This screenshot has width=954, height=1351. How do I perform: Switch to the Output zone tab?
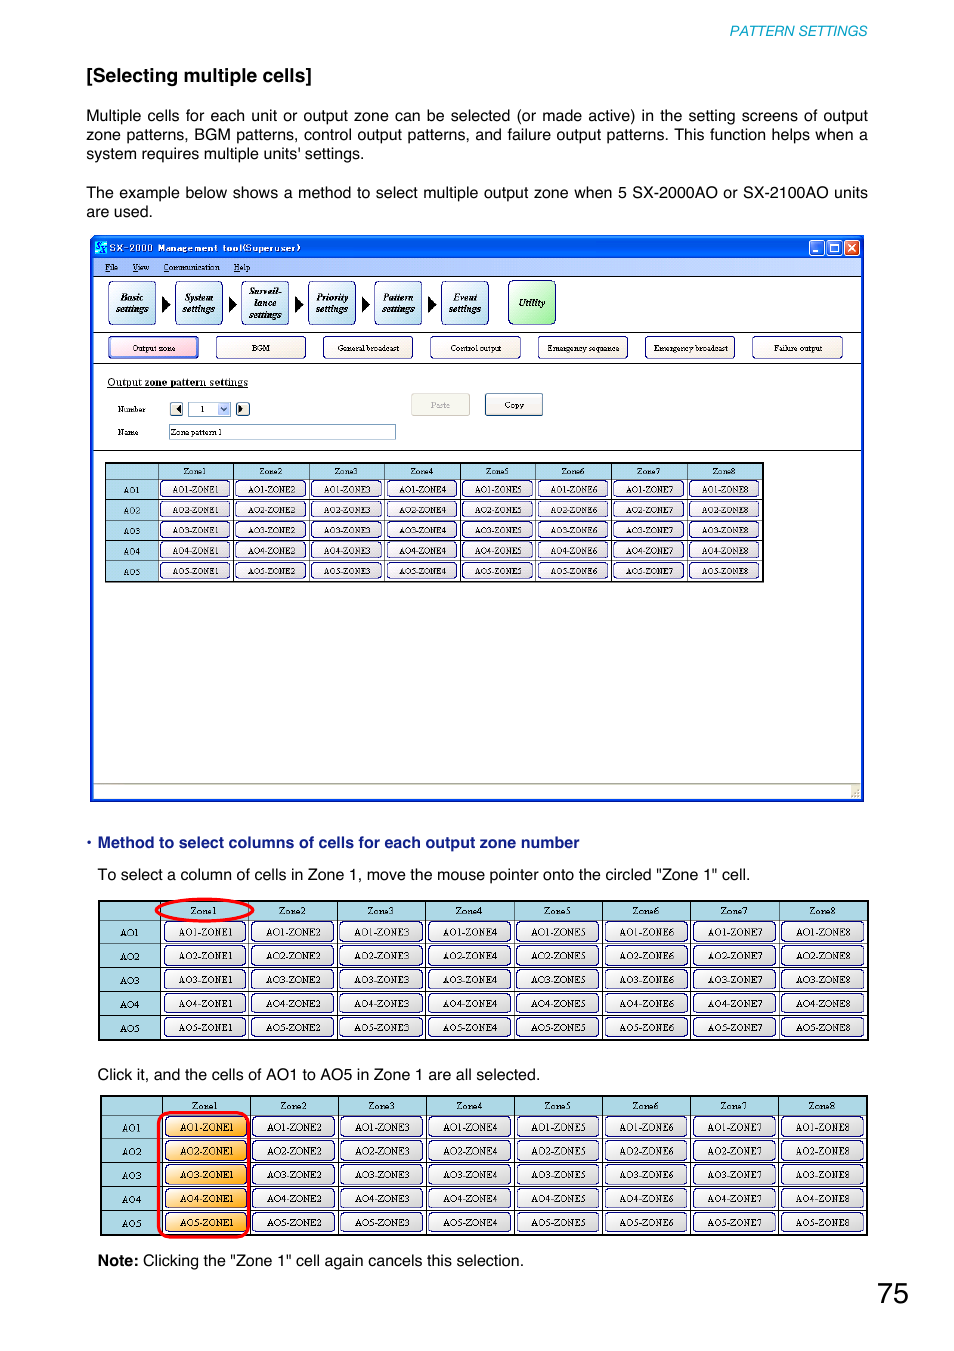point(153,348)
